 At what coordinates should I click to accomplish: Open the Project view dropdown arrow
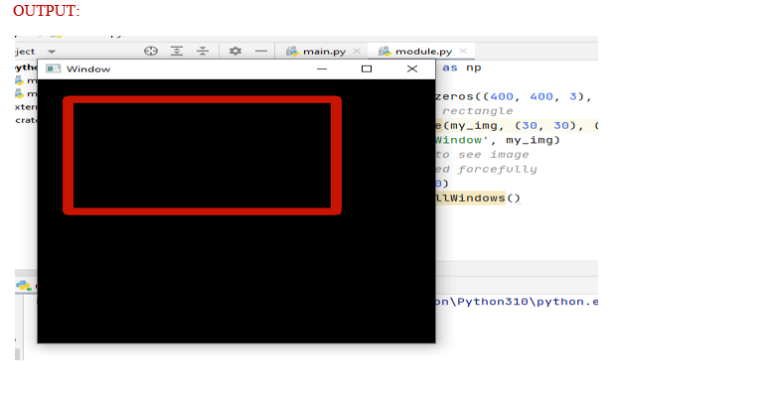tap(51, 51)
